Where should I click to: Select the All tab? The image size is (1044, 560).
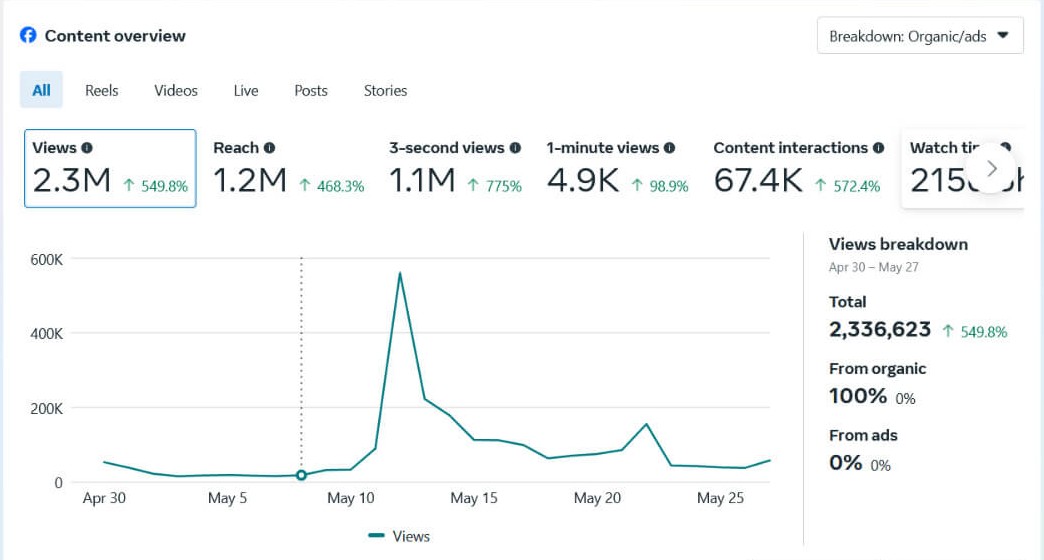pyautogui.click(x=41, y=90)
